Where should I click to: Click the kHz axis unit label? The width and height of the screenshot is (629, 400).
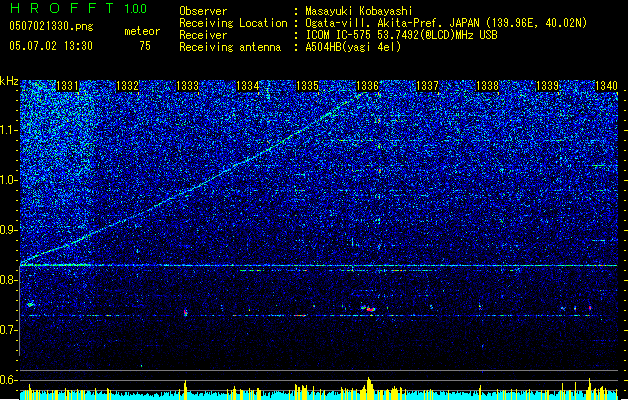tap(9, 81)
